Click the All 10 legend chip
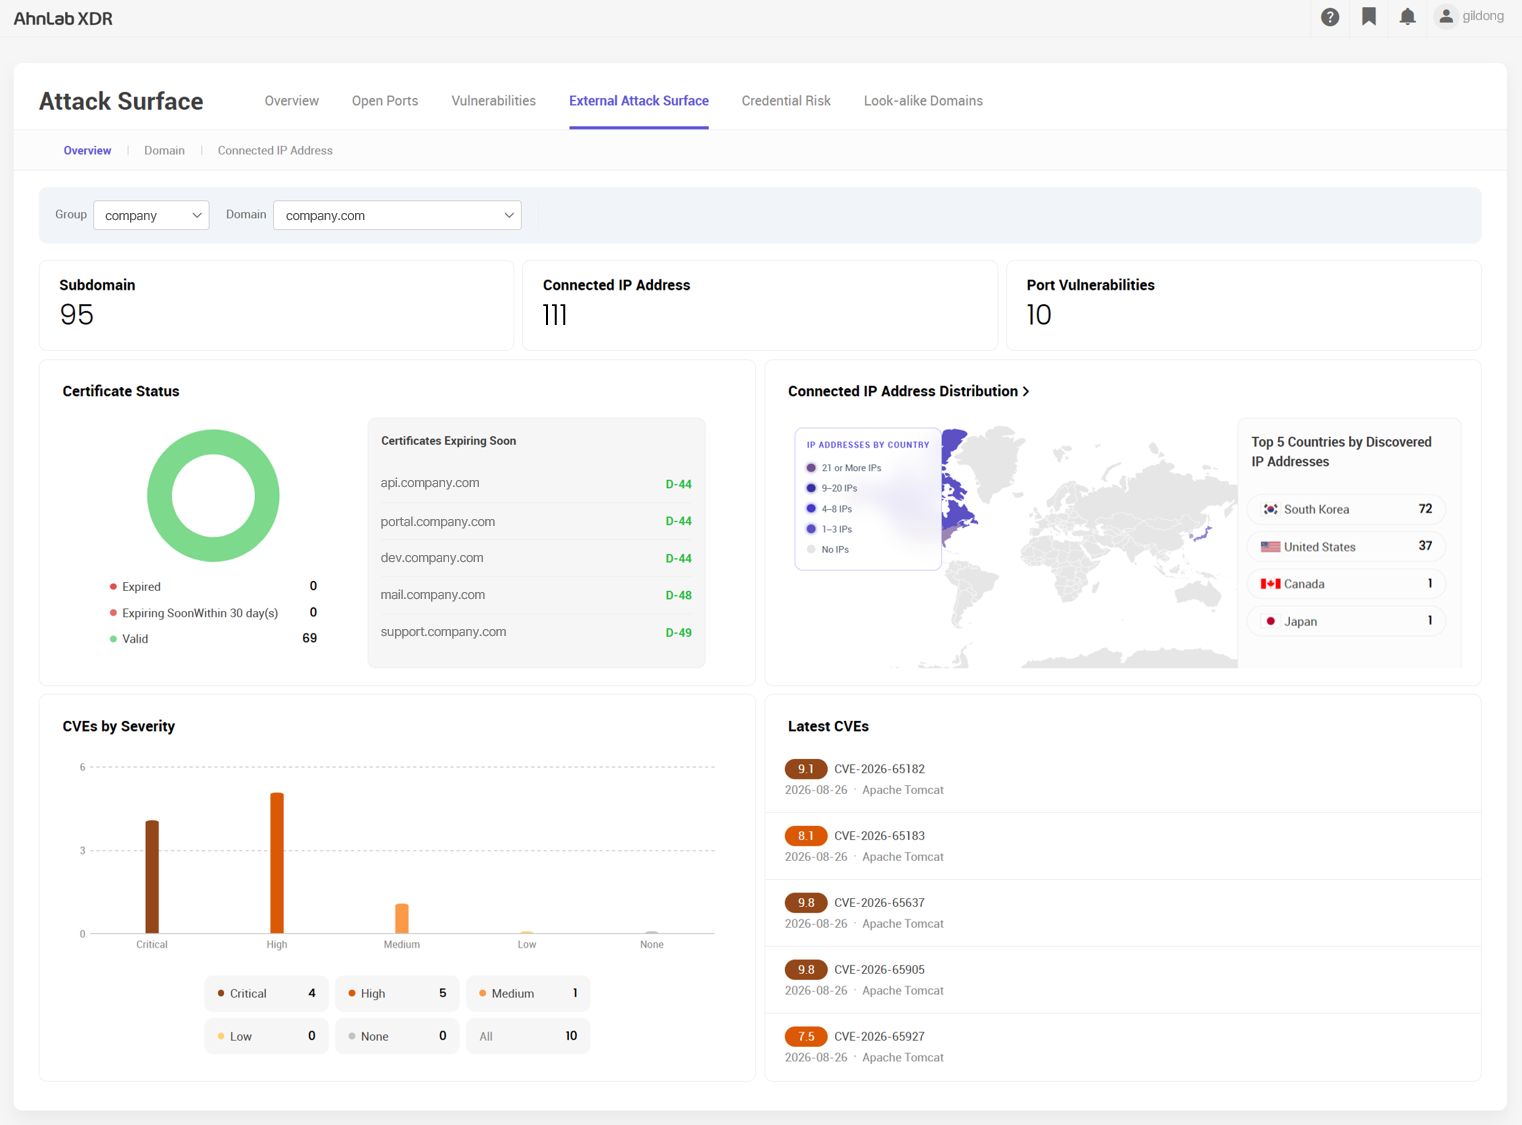Screen dimensions: 1522x1125 click(528, 1037)
